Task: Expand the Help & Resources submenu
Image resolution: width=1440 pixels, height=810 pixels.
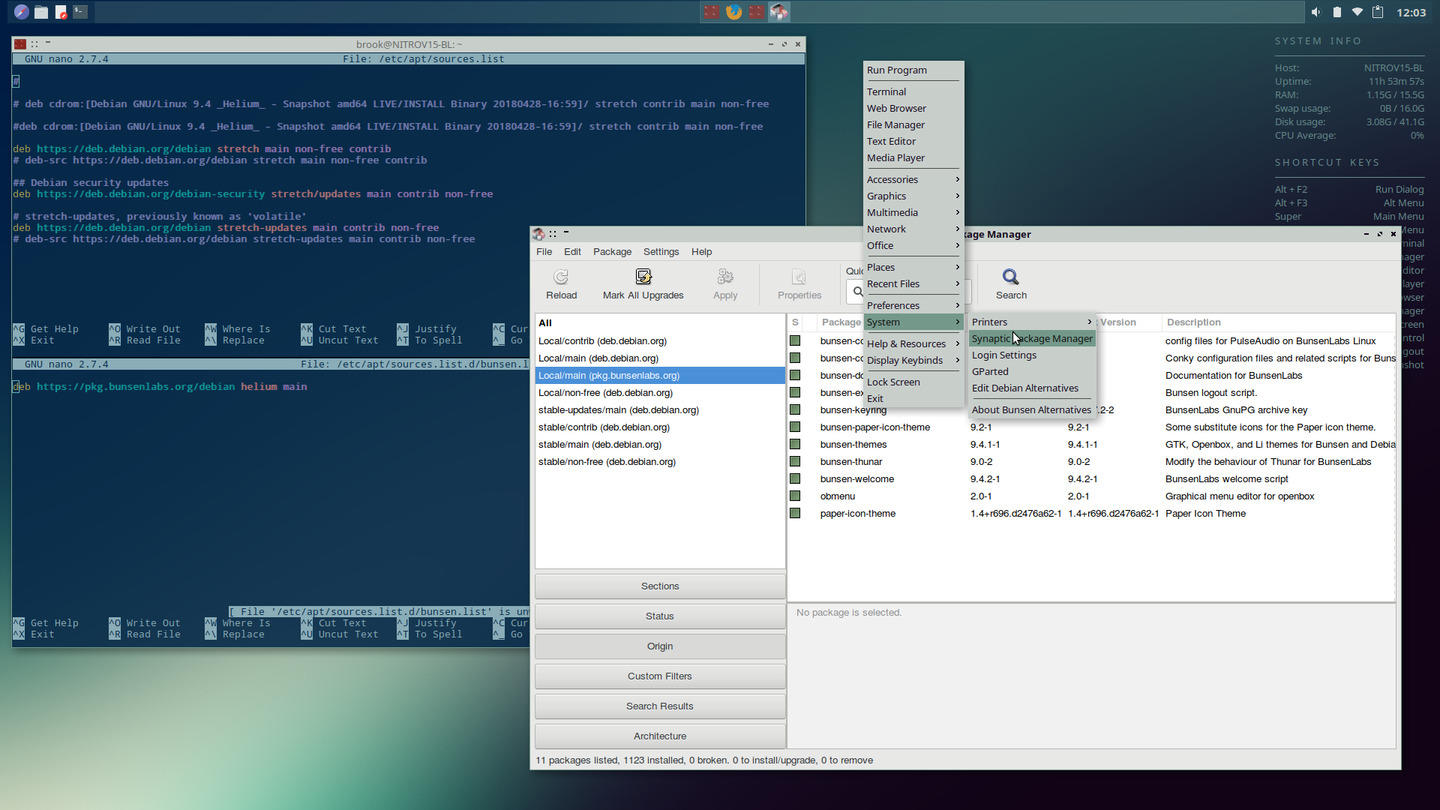Action: [x=913, y=344]
